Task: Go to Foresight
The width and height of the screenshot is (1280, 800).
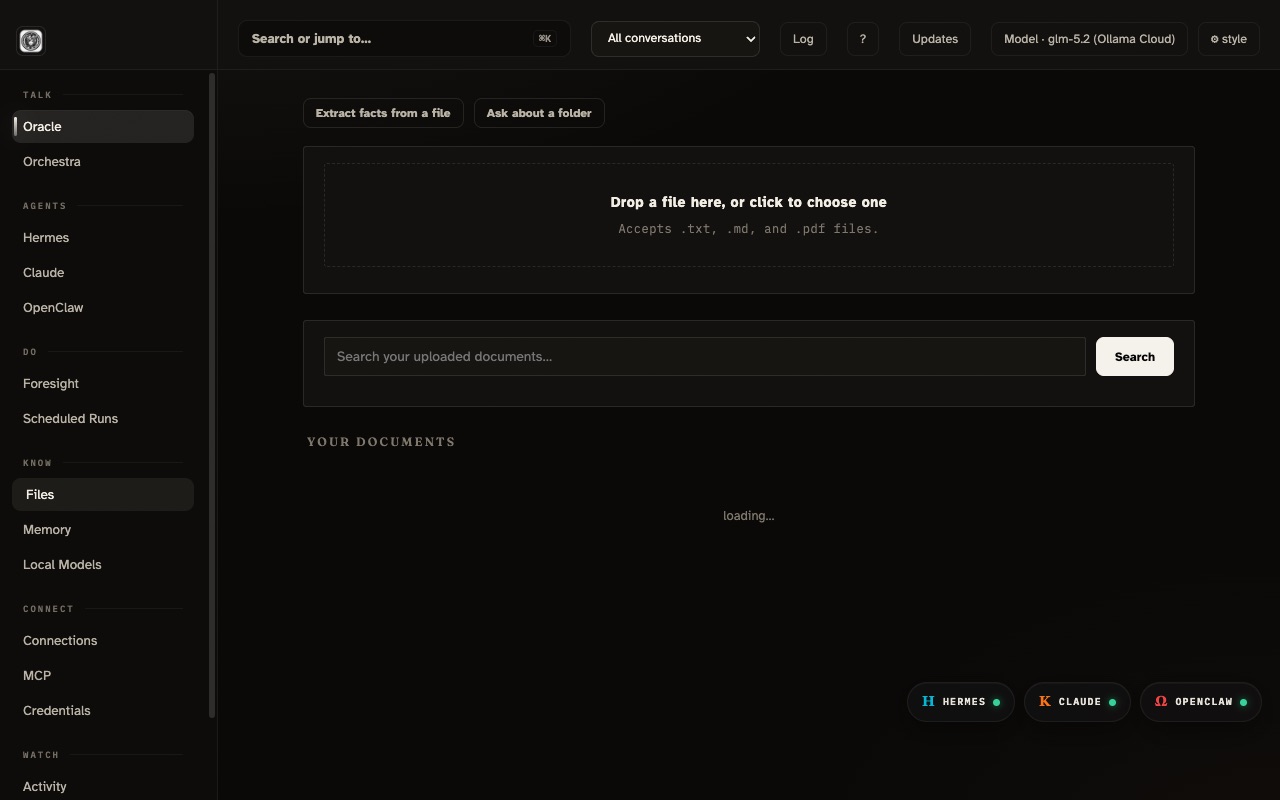Action: pos(103,384)
